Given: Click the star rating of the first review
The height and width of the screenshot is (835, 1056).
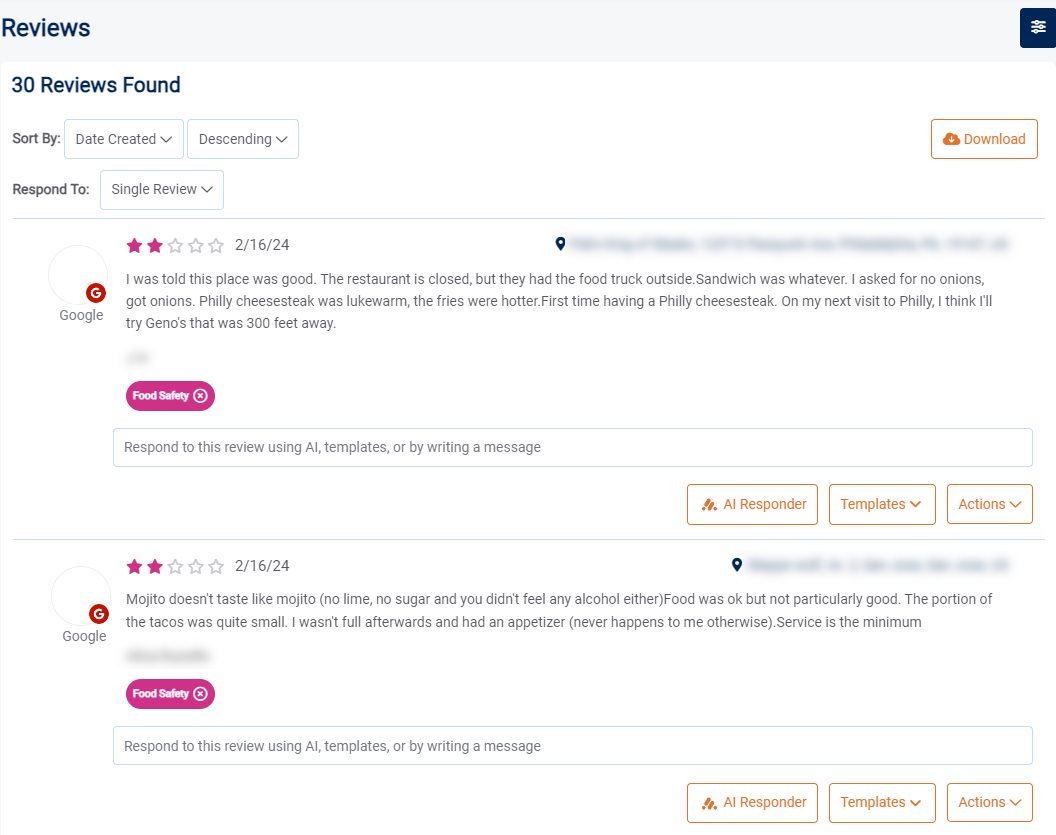Looking at the screenshot, I should 175,245.
